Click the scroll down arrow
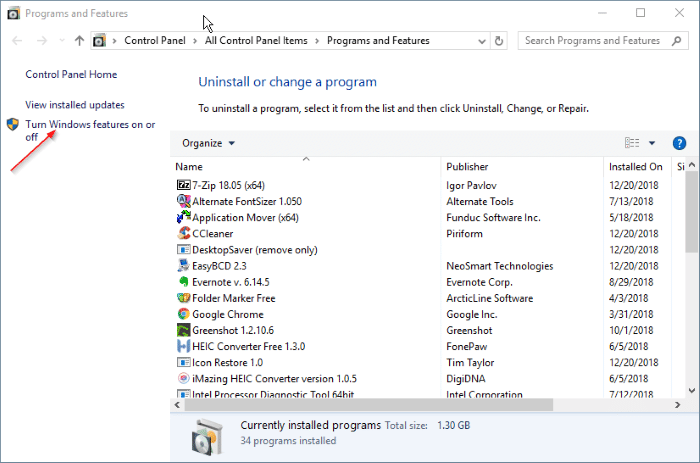Viewport: 700px width, 463px height. point(692,391)
